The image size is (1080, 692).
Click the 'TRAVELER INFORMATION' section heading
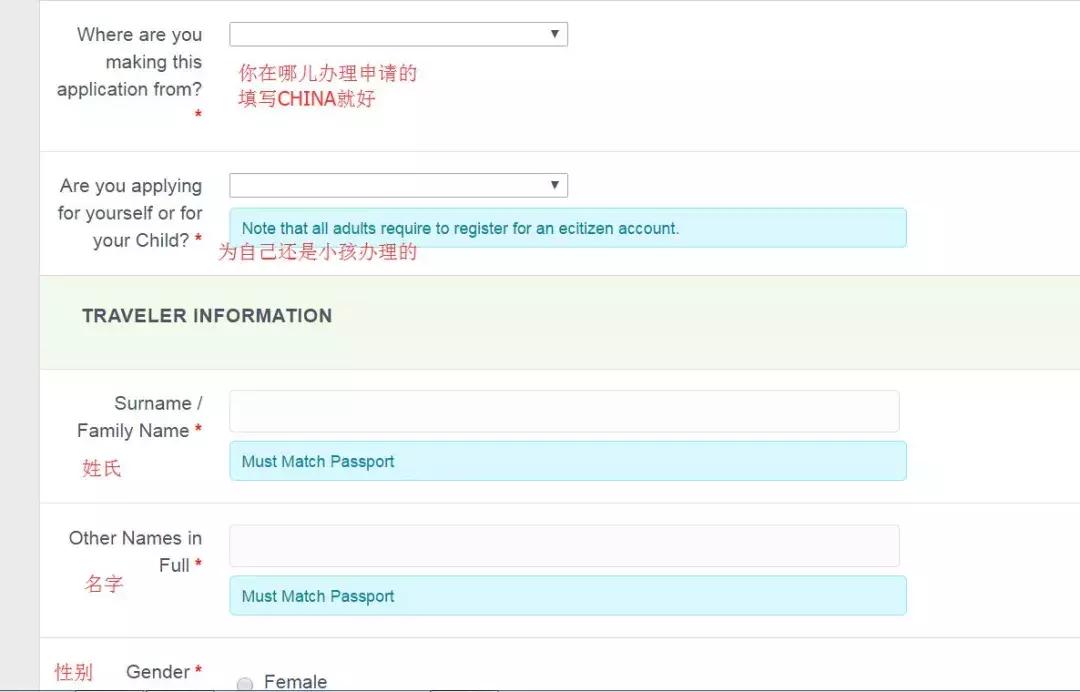click(207, 316)
